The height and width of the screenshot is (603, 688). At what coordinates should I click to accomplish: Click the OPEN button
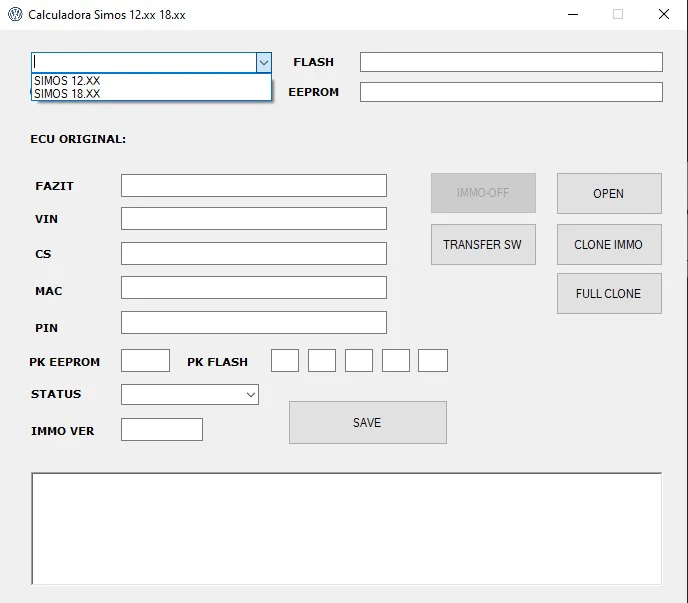(x=609, y=194)
